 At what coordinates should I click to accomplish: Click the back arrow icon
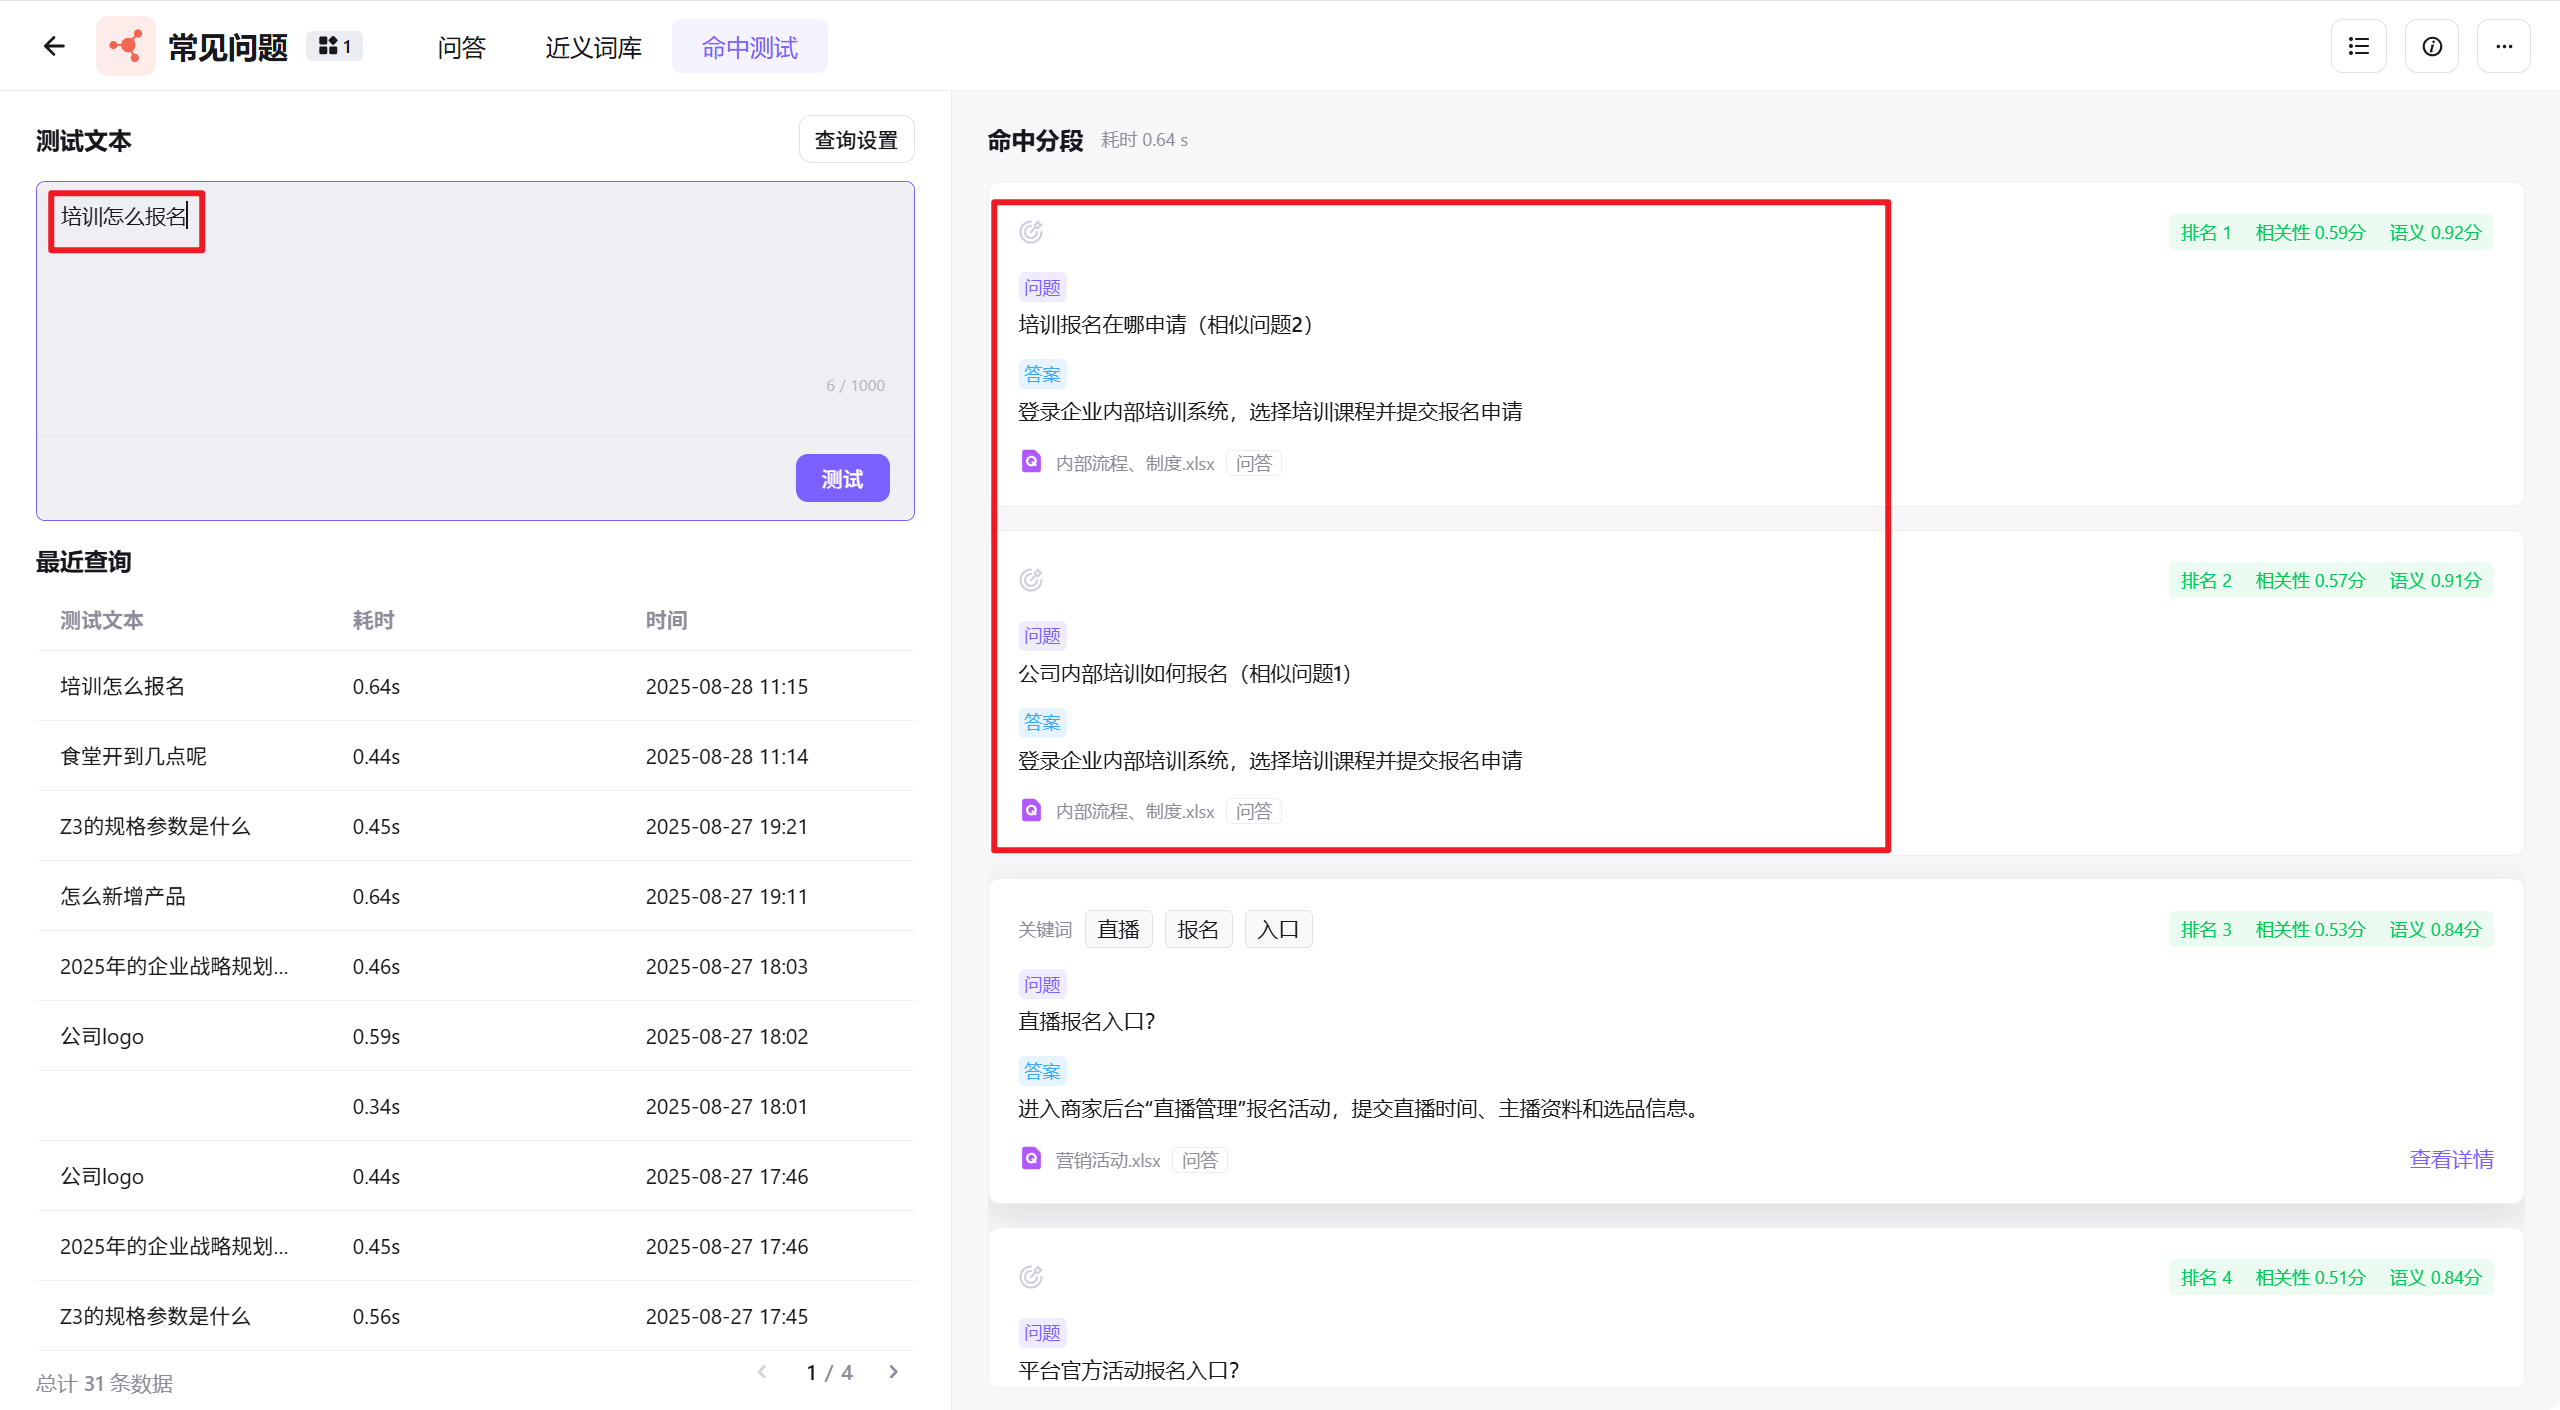[x=54, y=46]
